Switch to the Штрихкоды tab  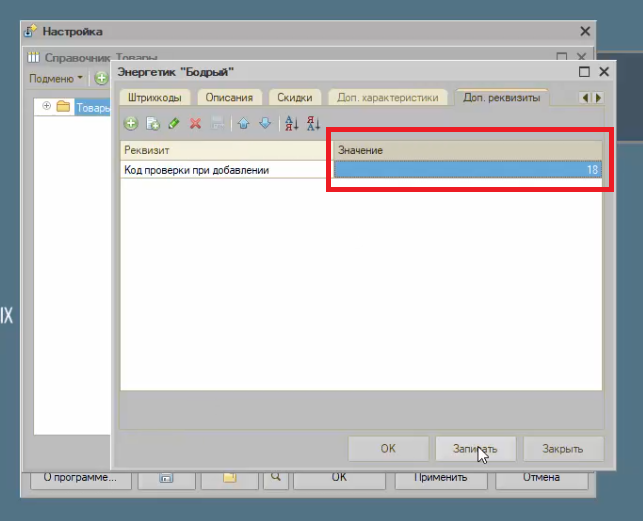[155, 98]
